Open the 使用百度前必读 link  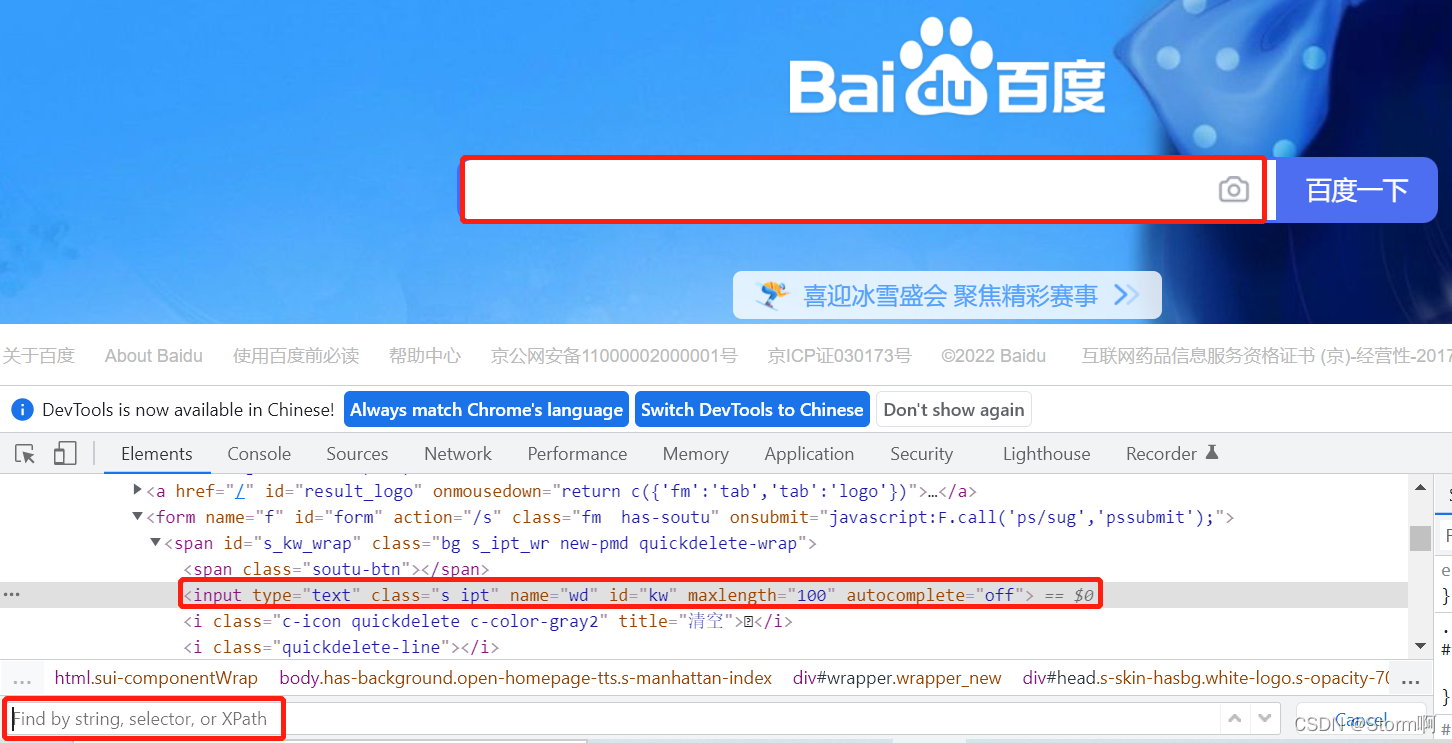(x=296, y=356)
